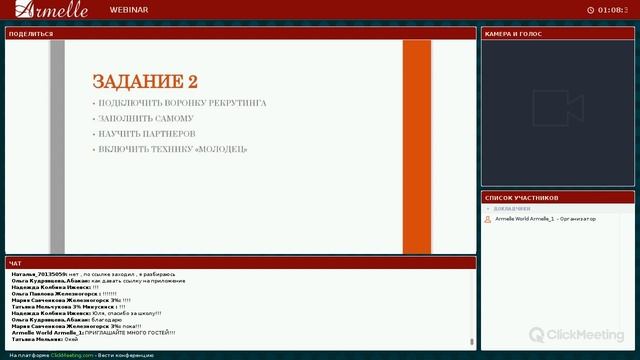
Task: Click Мария Савченкова's '!!!!' chat message
Action: 71,300
